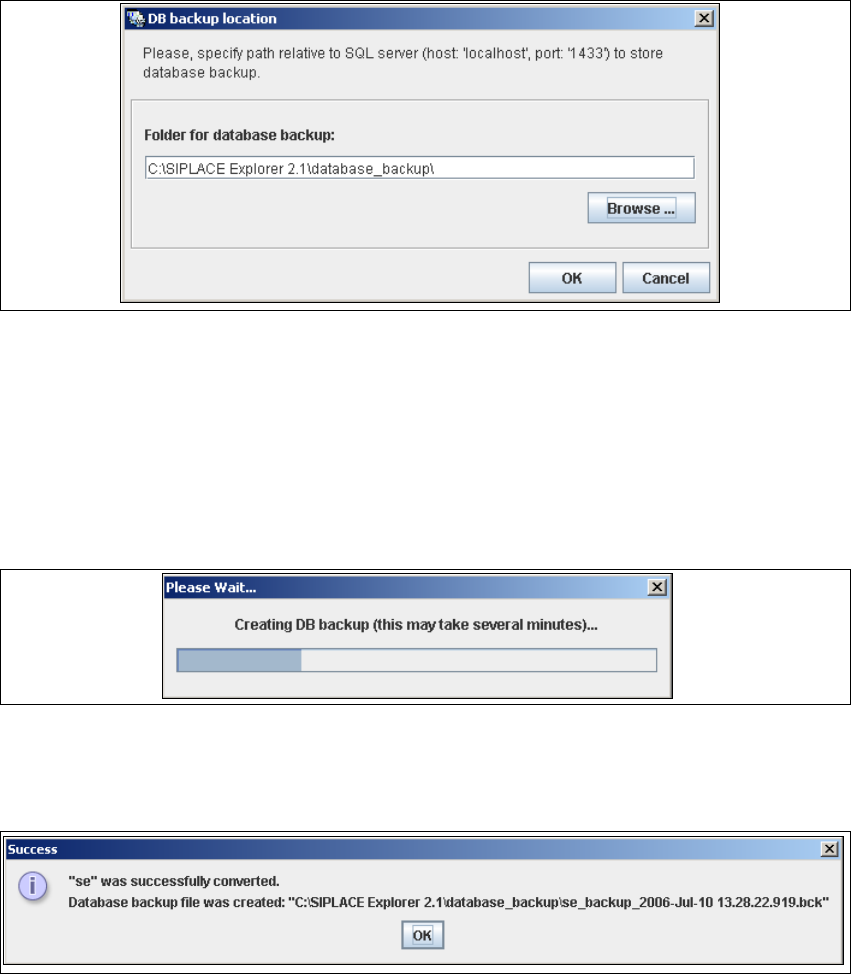
Task: Select the Success dialog title bar
Action: [x=424, y=849]
